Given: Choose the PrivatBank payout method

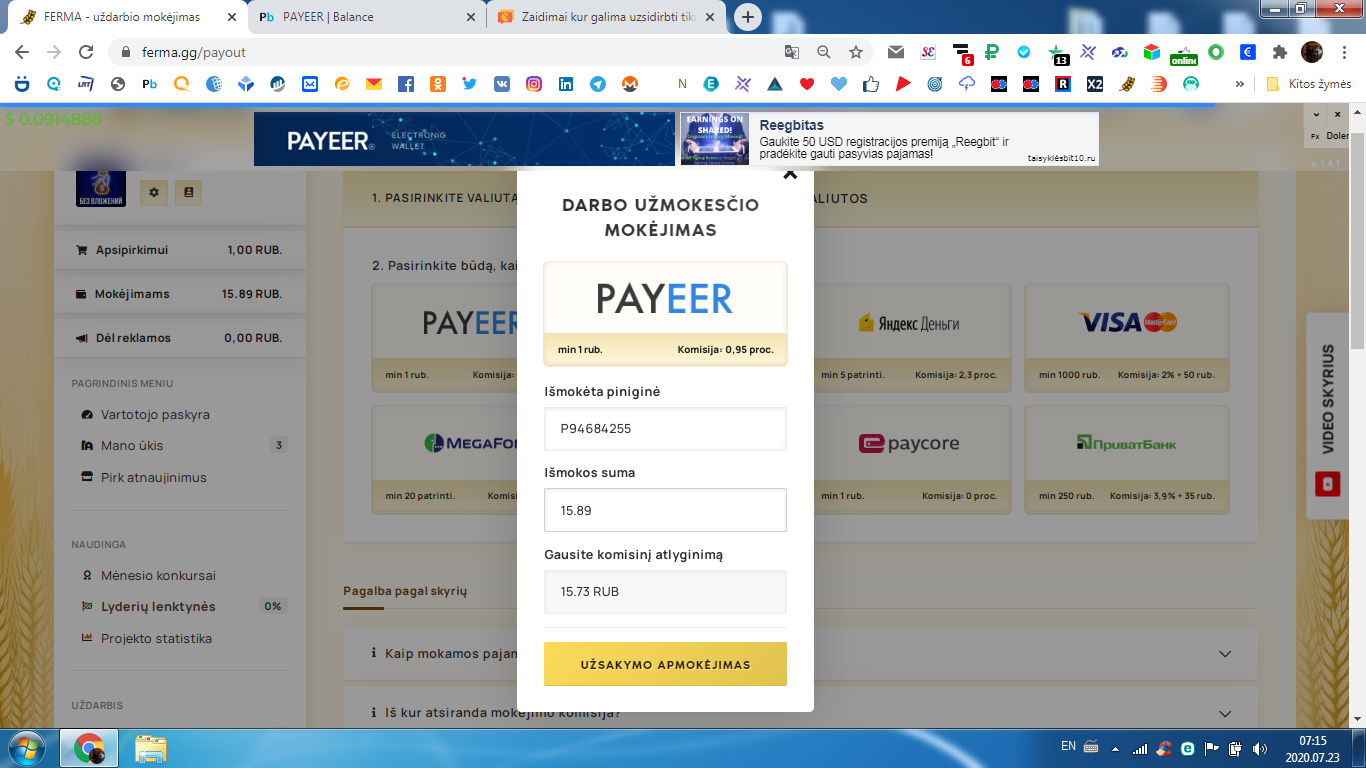Looking at the screenshot, I should tap(1127, 459).
